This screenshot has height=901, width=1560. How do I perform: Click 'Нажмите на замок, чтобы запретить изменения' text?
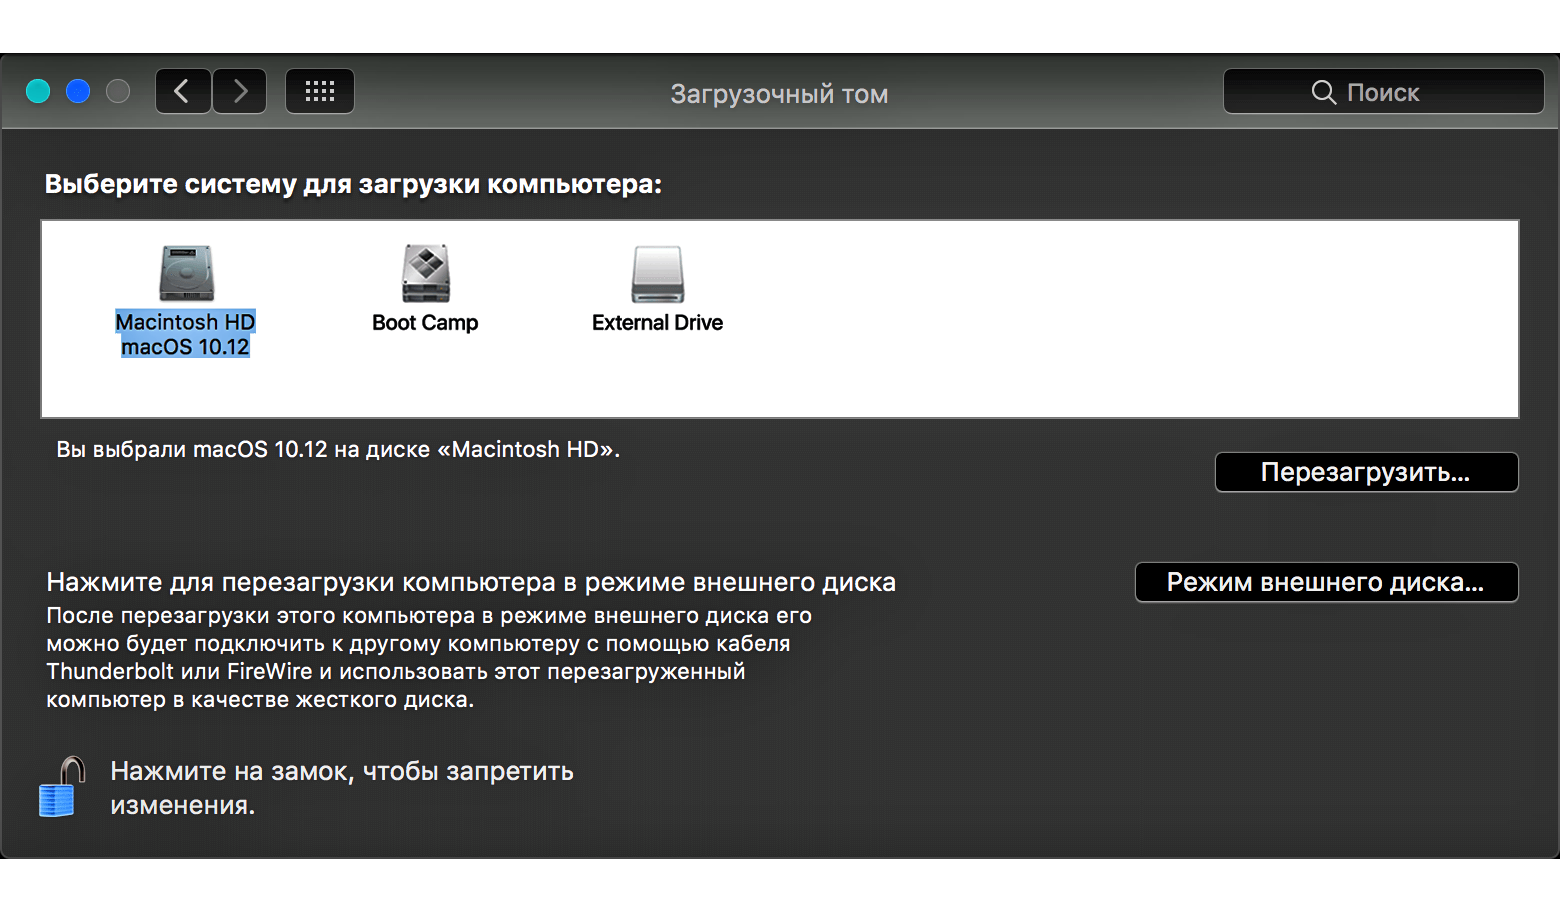click(x=342, y=788)
